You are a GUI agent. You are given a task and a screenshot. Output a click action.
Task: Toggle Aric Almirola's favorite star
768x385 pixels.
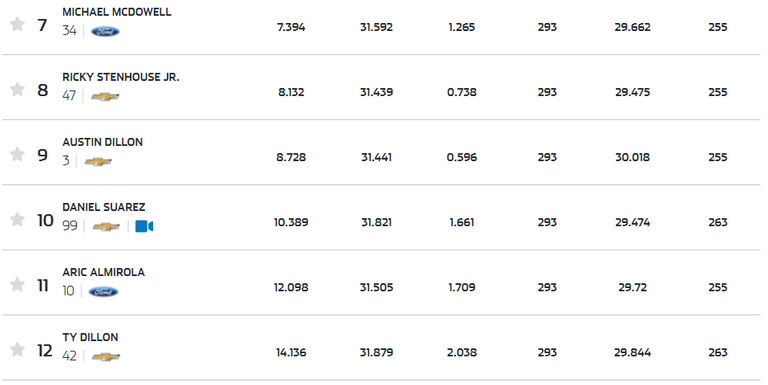pyautogui.click(x=17, y=285)
